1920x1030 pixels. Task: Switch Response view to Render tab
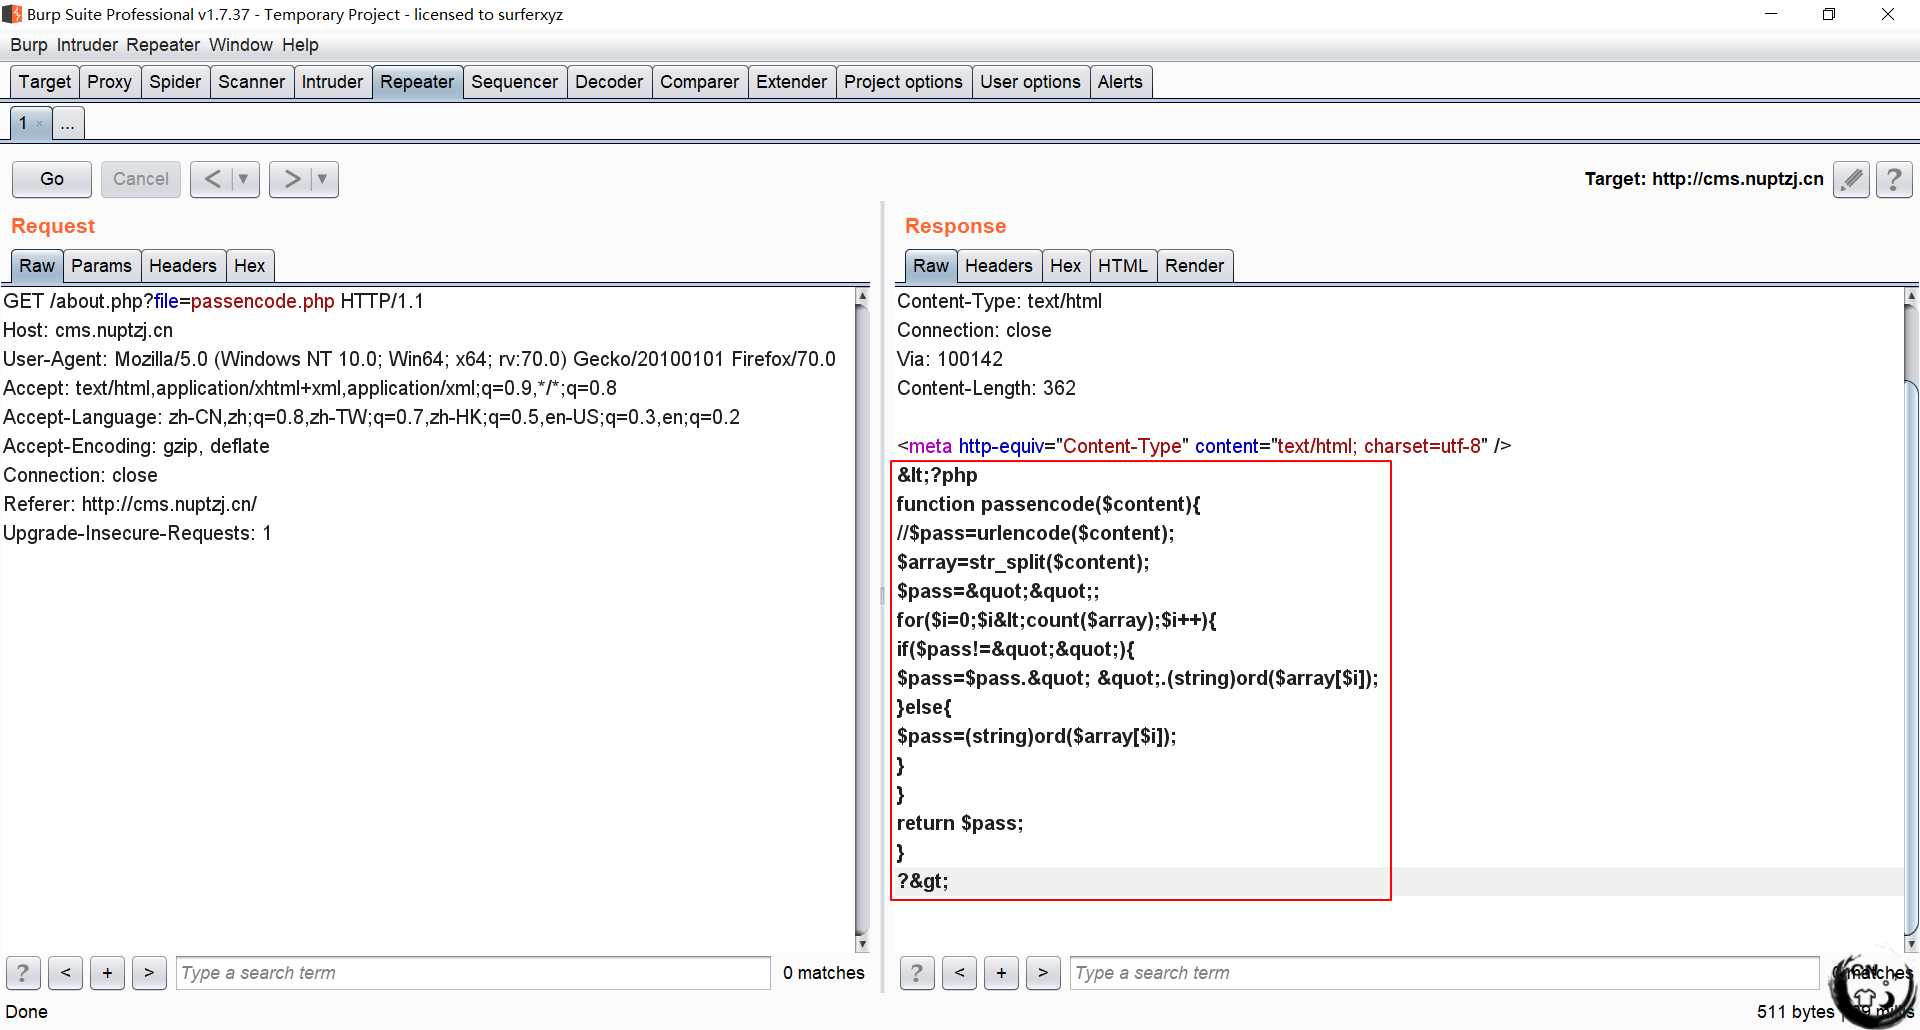coord(1194,266)
